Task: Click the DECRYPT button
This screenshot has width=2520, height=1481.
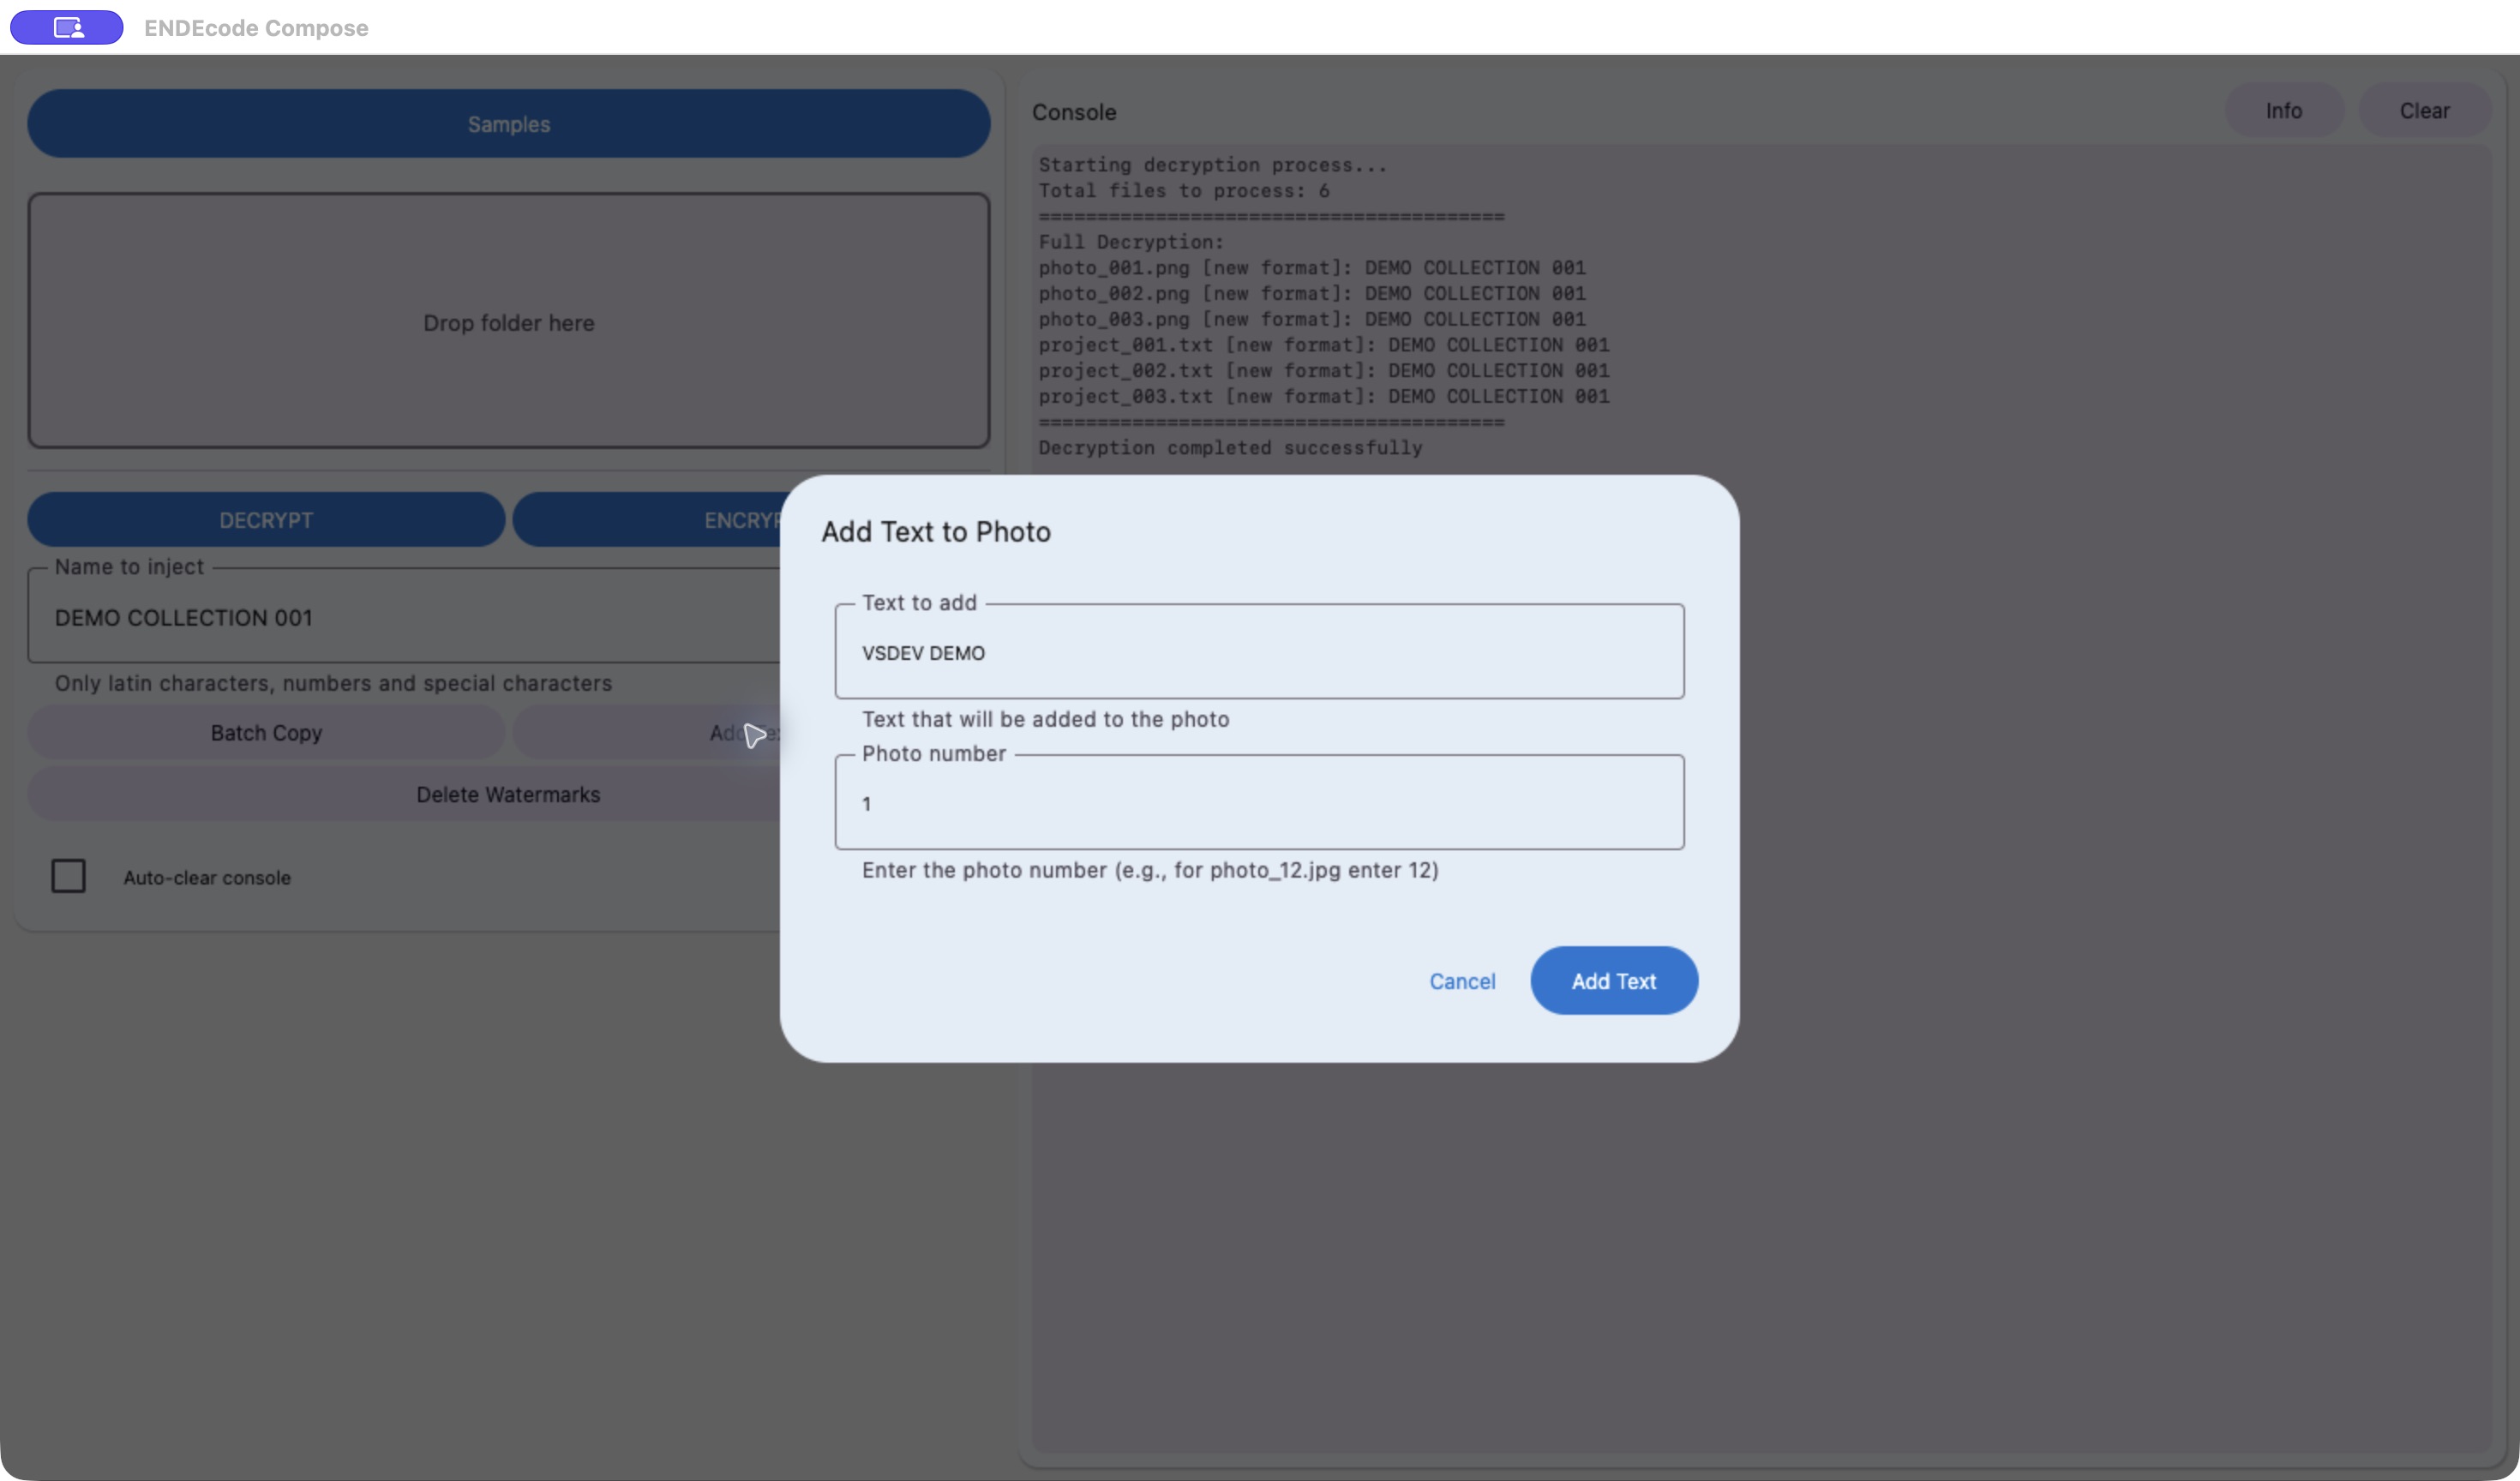Action: tap(266, 520)
